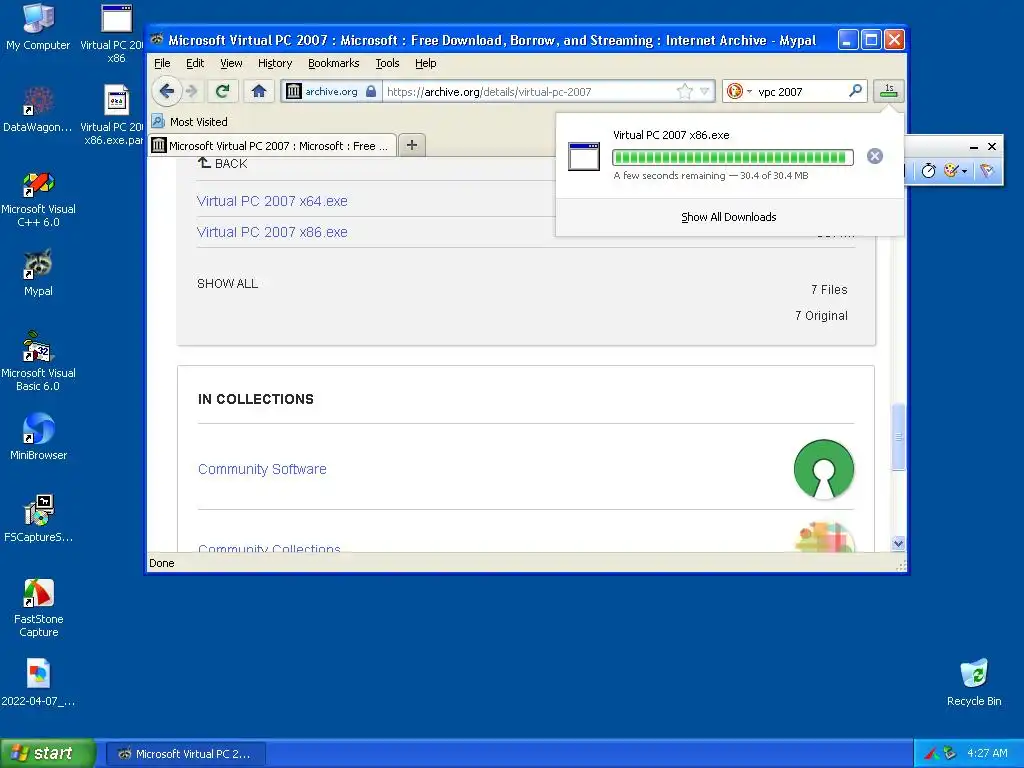
Task: Select Microsoft Visual C++ 6.0 shortcut
Action: coord(38,199)
